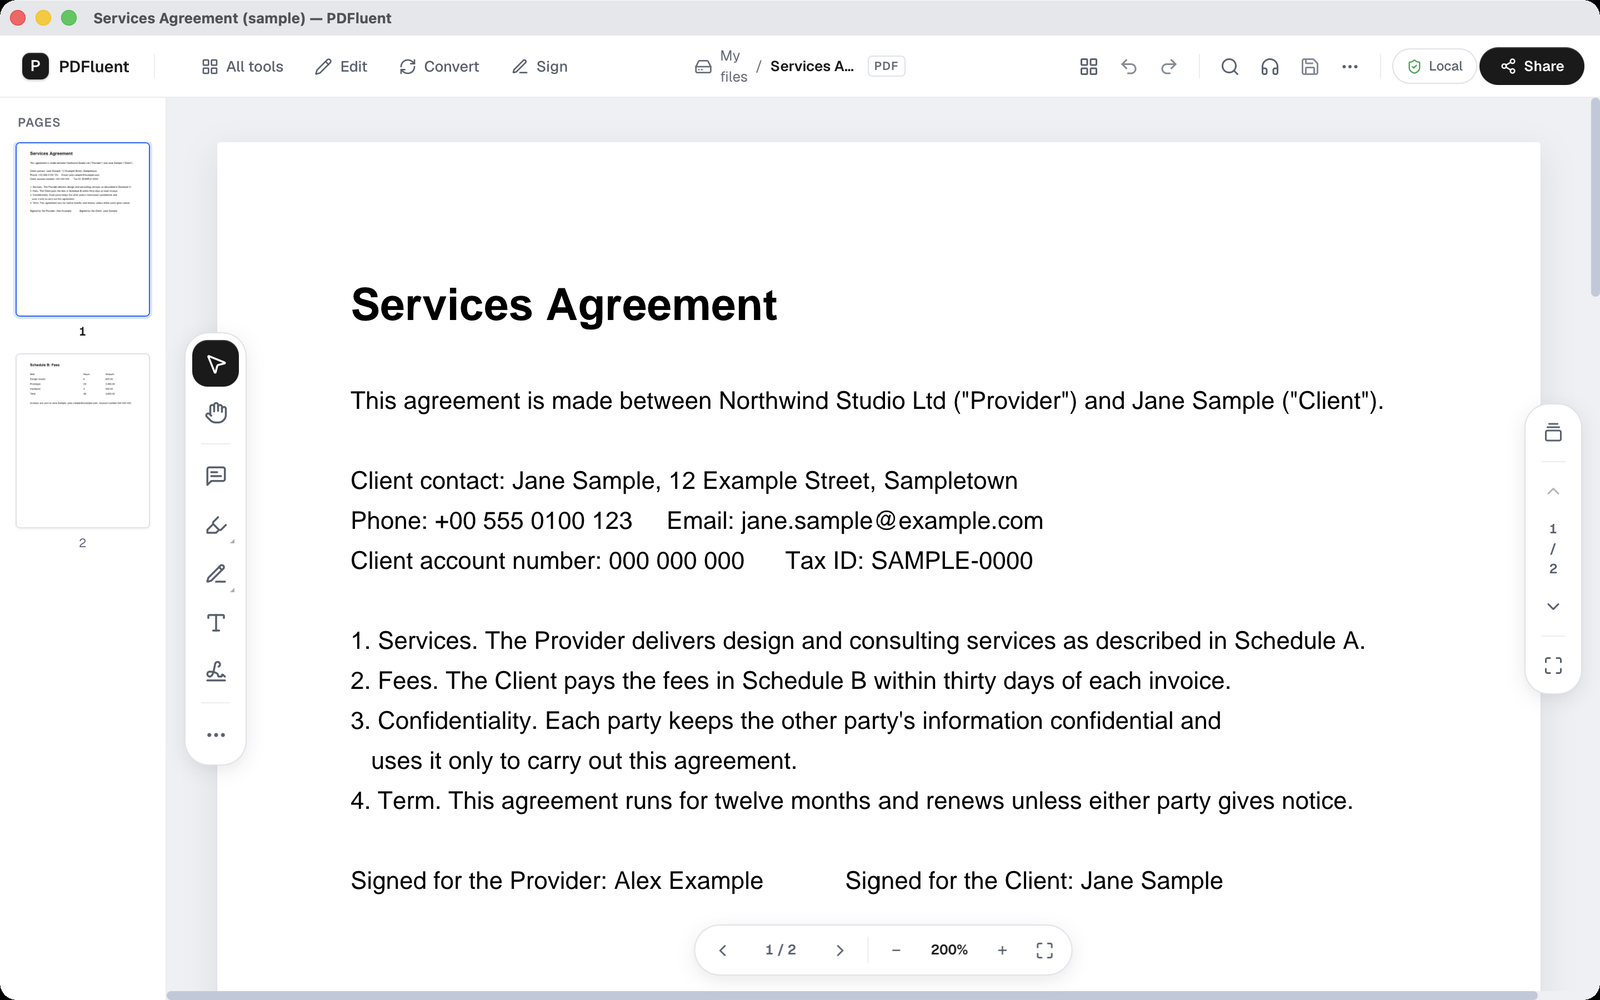Activate the hand pan tool
The width and height of the screenshot is (1600, 1000).
pyautogui.click(x=216, y=413)
